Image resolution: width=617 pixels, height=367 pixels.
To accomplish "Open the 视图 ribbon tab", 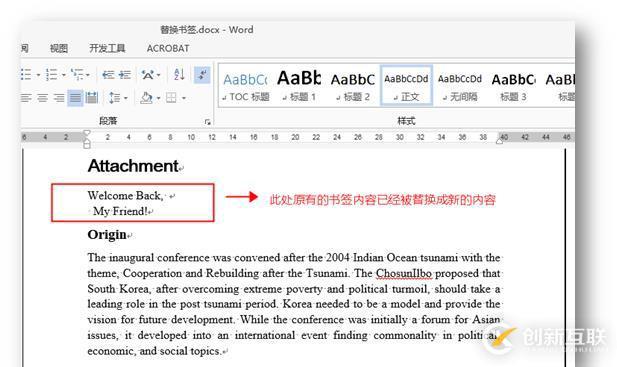I will click(x=59, y=48).
